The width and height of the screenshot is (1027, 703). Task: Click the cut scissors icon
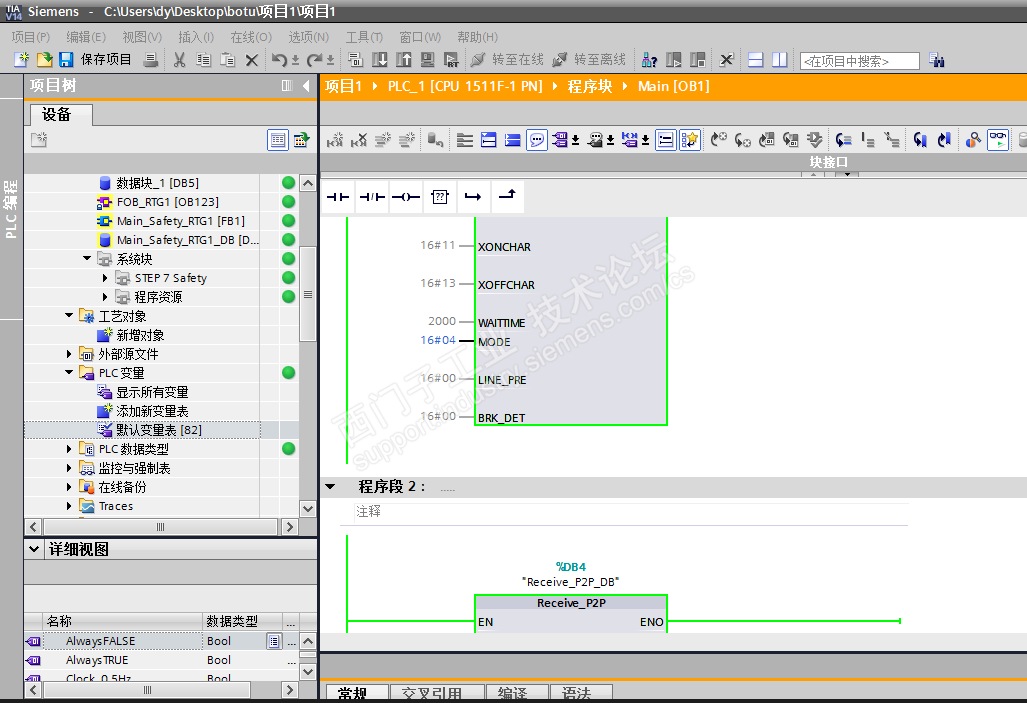[179, 60]
